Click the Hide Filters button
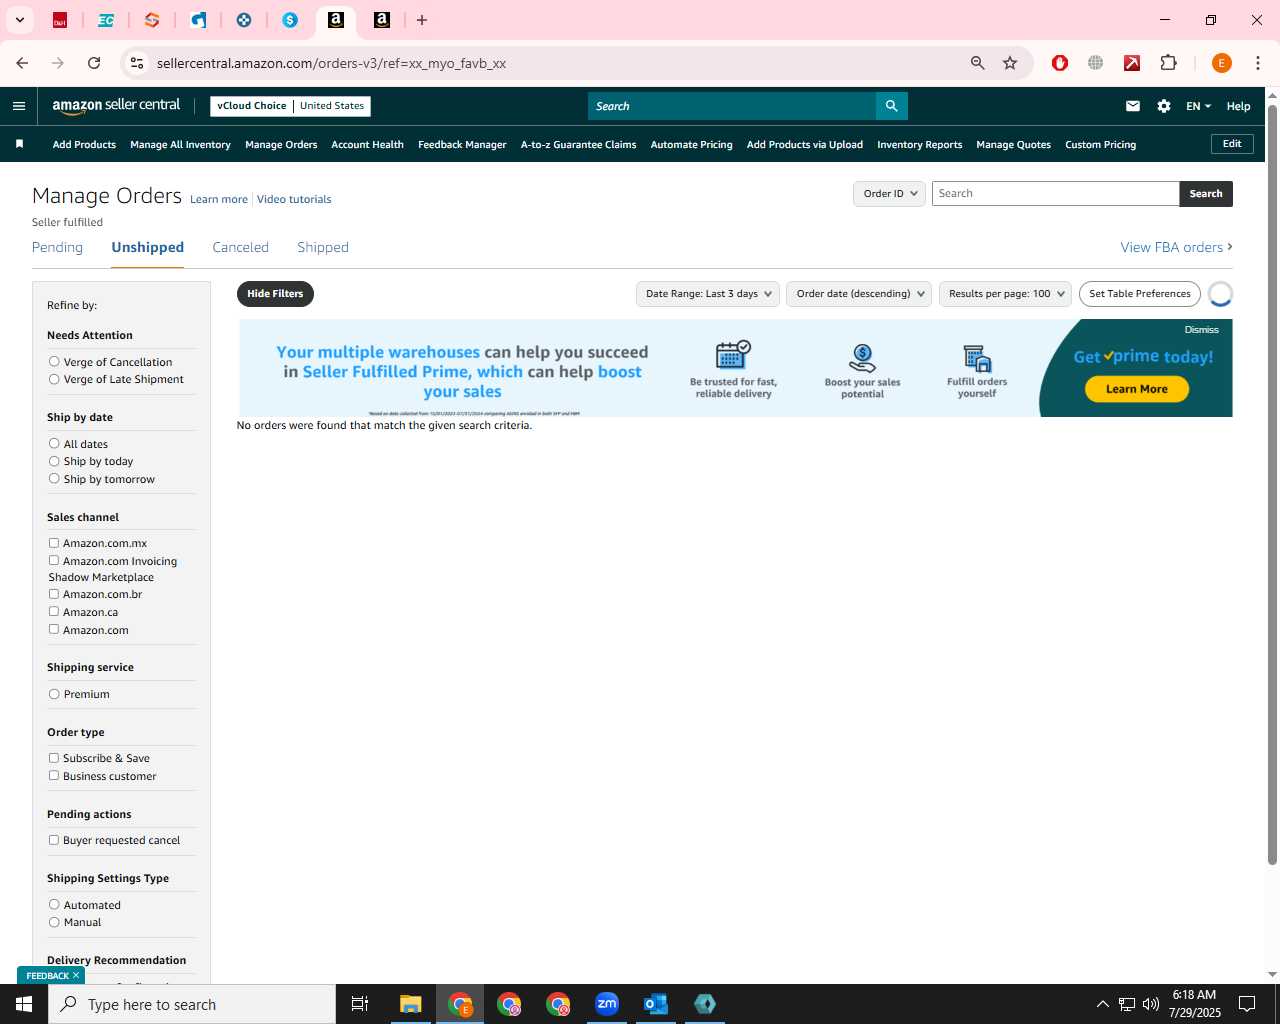Viewport: 1280px width, 1024px height. (275, 294)
